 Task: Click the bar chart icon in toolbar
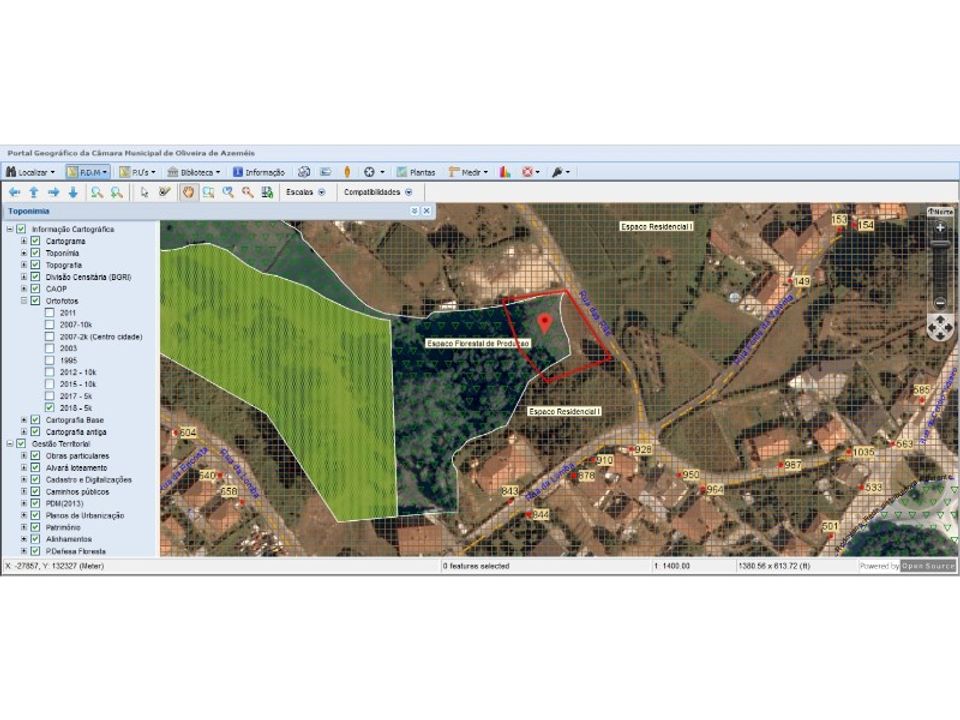(x=505, y=172)
